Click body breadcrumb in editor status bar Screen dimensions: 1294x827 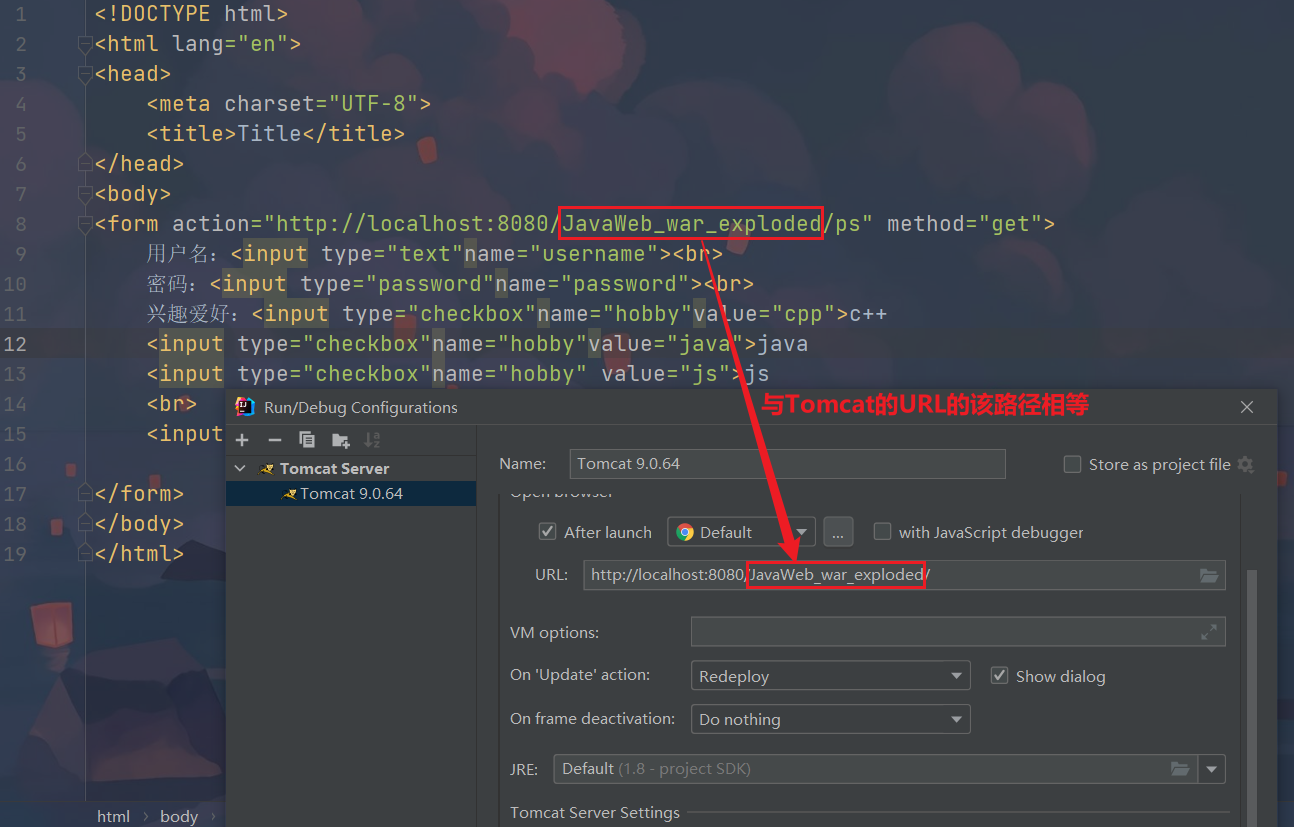[x=179, y=816]
